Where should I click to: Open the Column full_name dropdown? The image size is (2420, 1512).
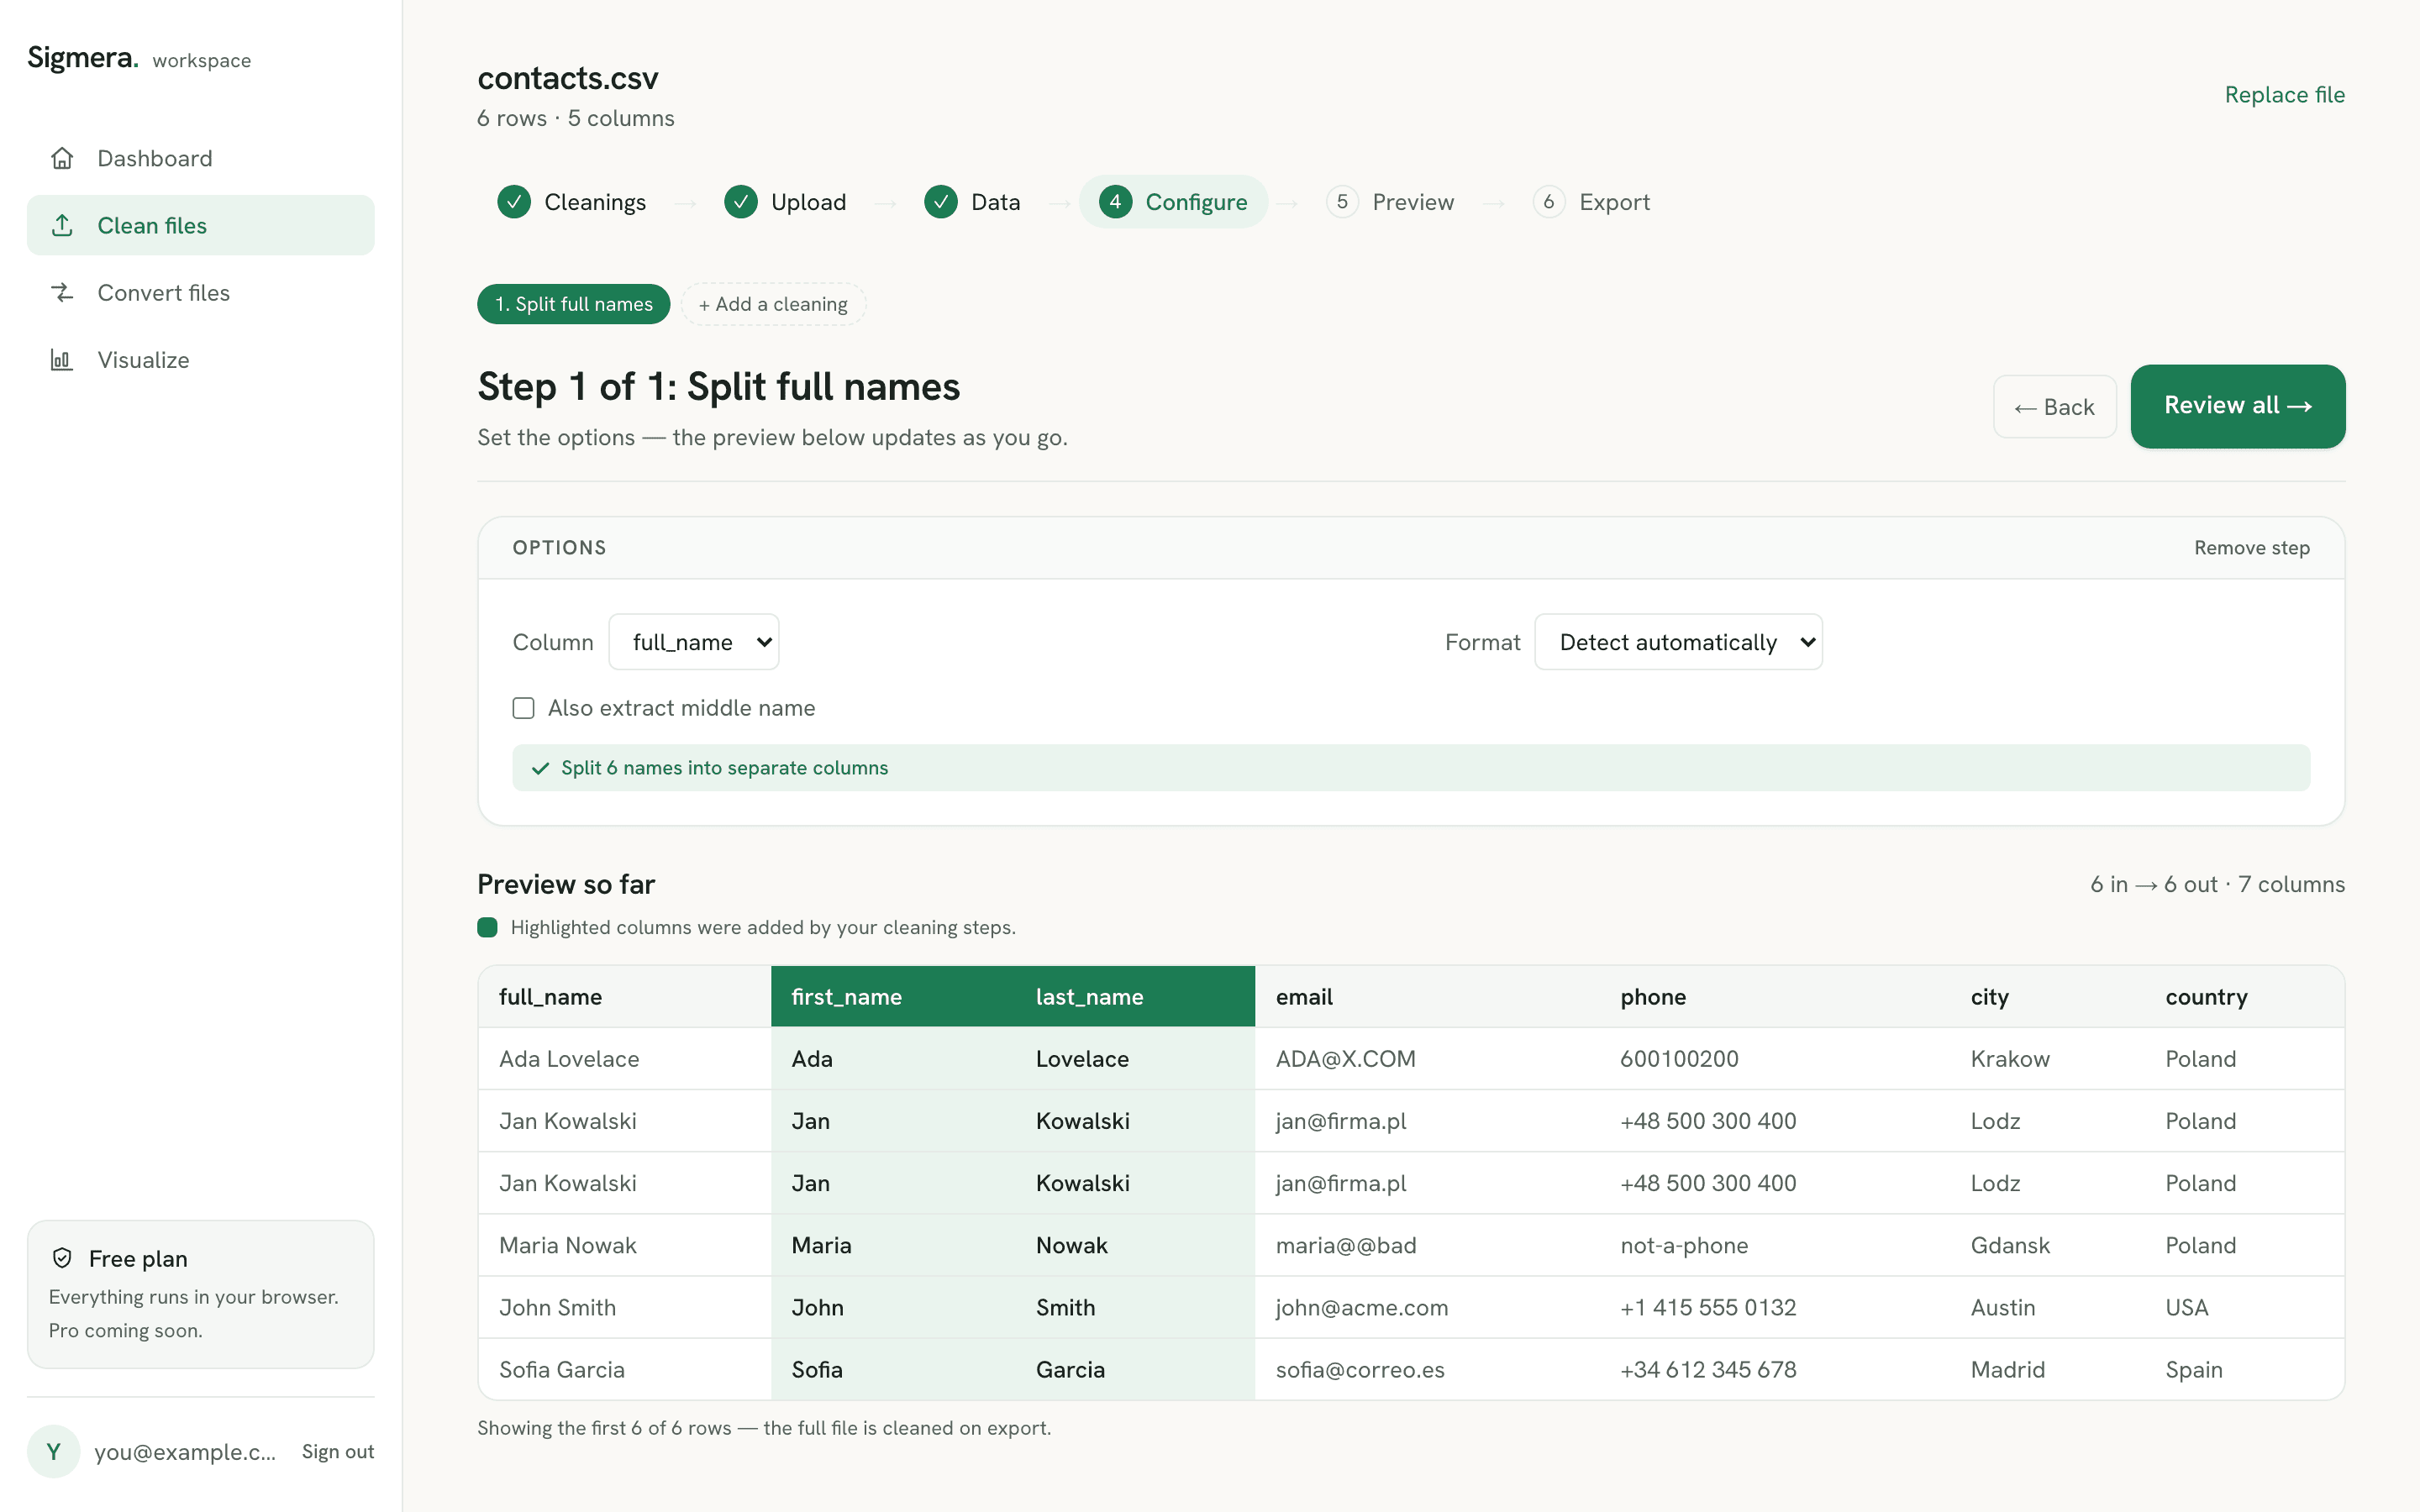click(694, 642)
